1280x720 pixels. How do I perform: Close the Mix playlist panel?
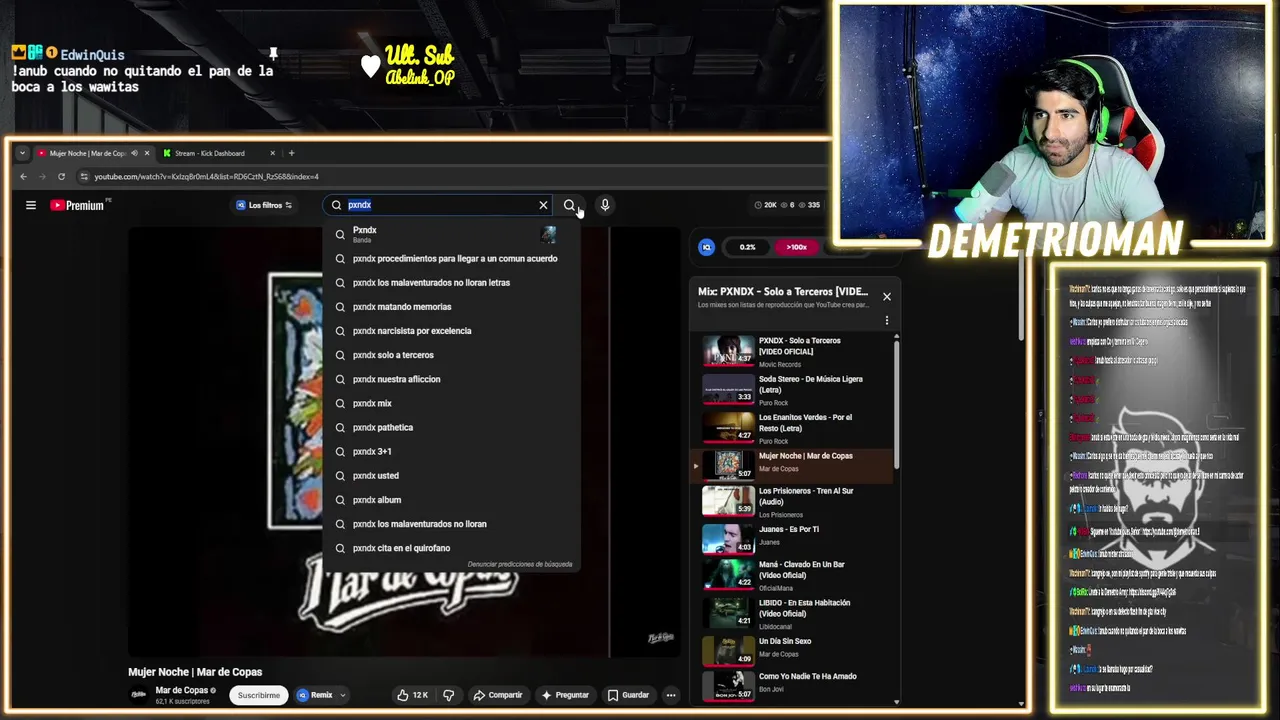pyautogui.click(x=886, y=296)
